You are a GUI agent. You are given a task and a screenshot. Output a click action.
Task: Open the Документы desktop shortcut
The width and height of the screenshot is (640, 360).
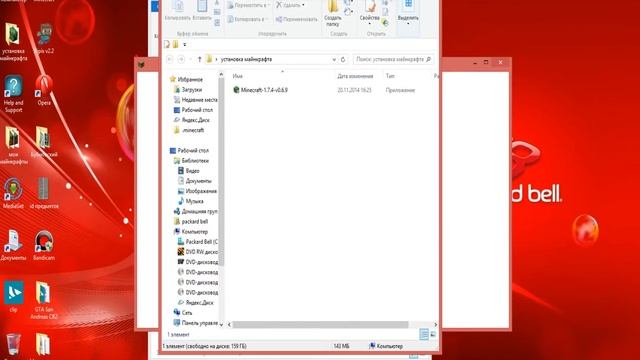tap(13, 245)
